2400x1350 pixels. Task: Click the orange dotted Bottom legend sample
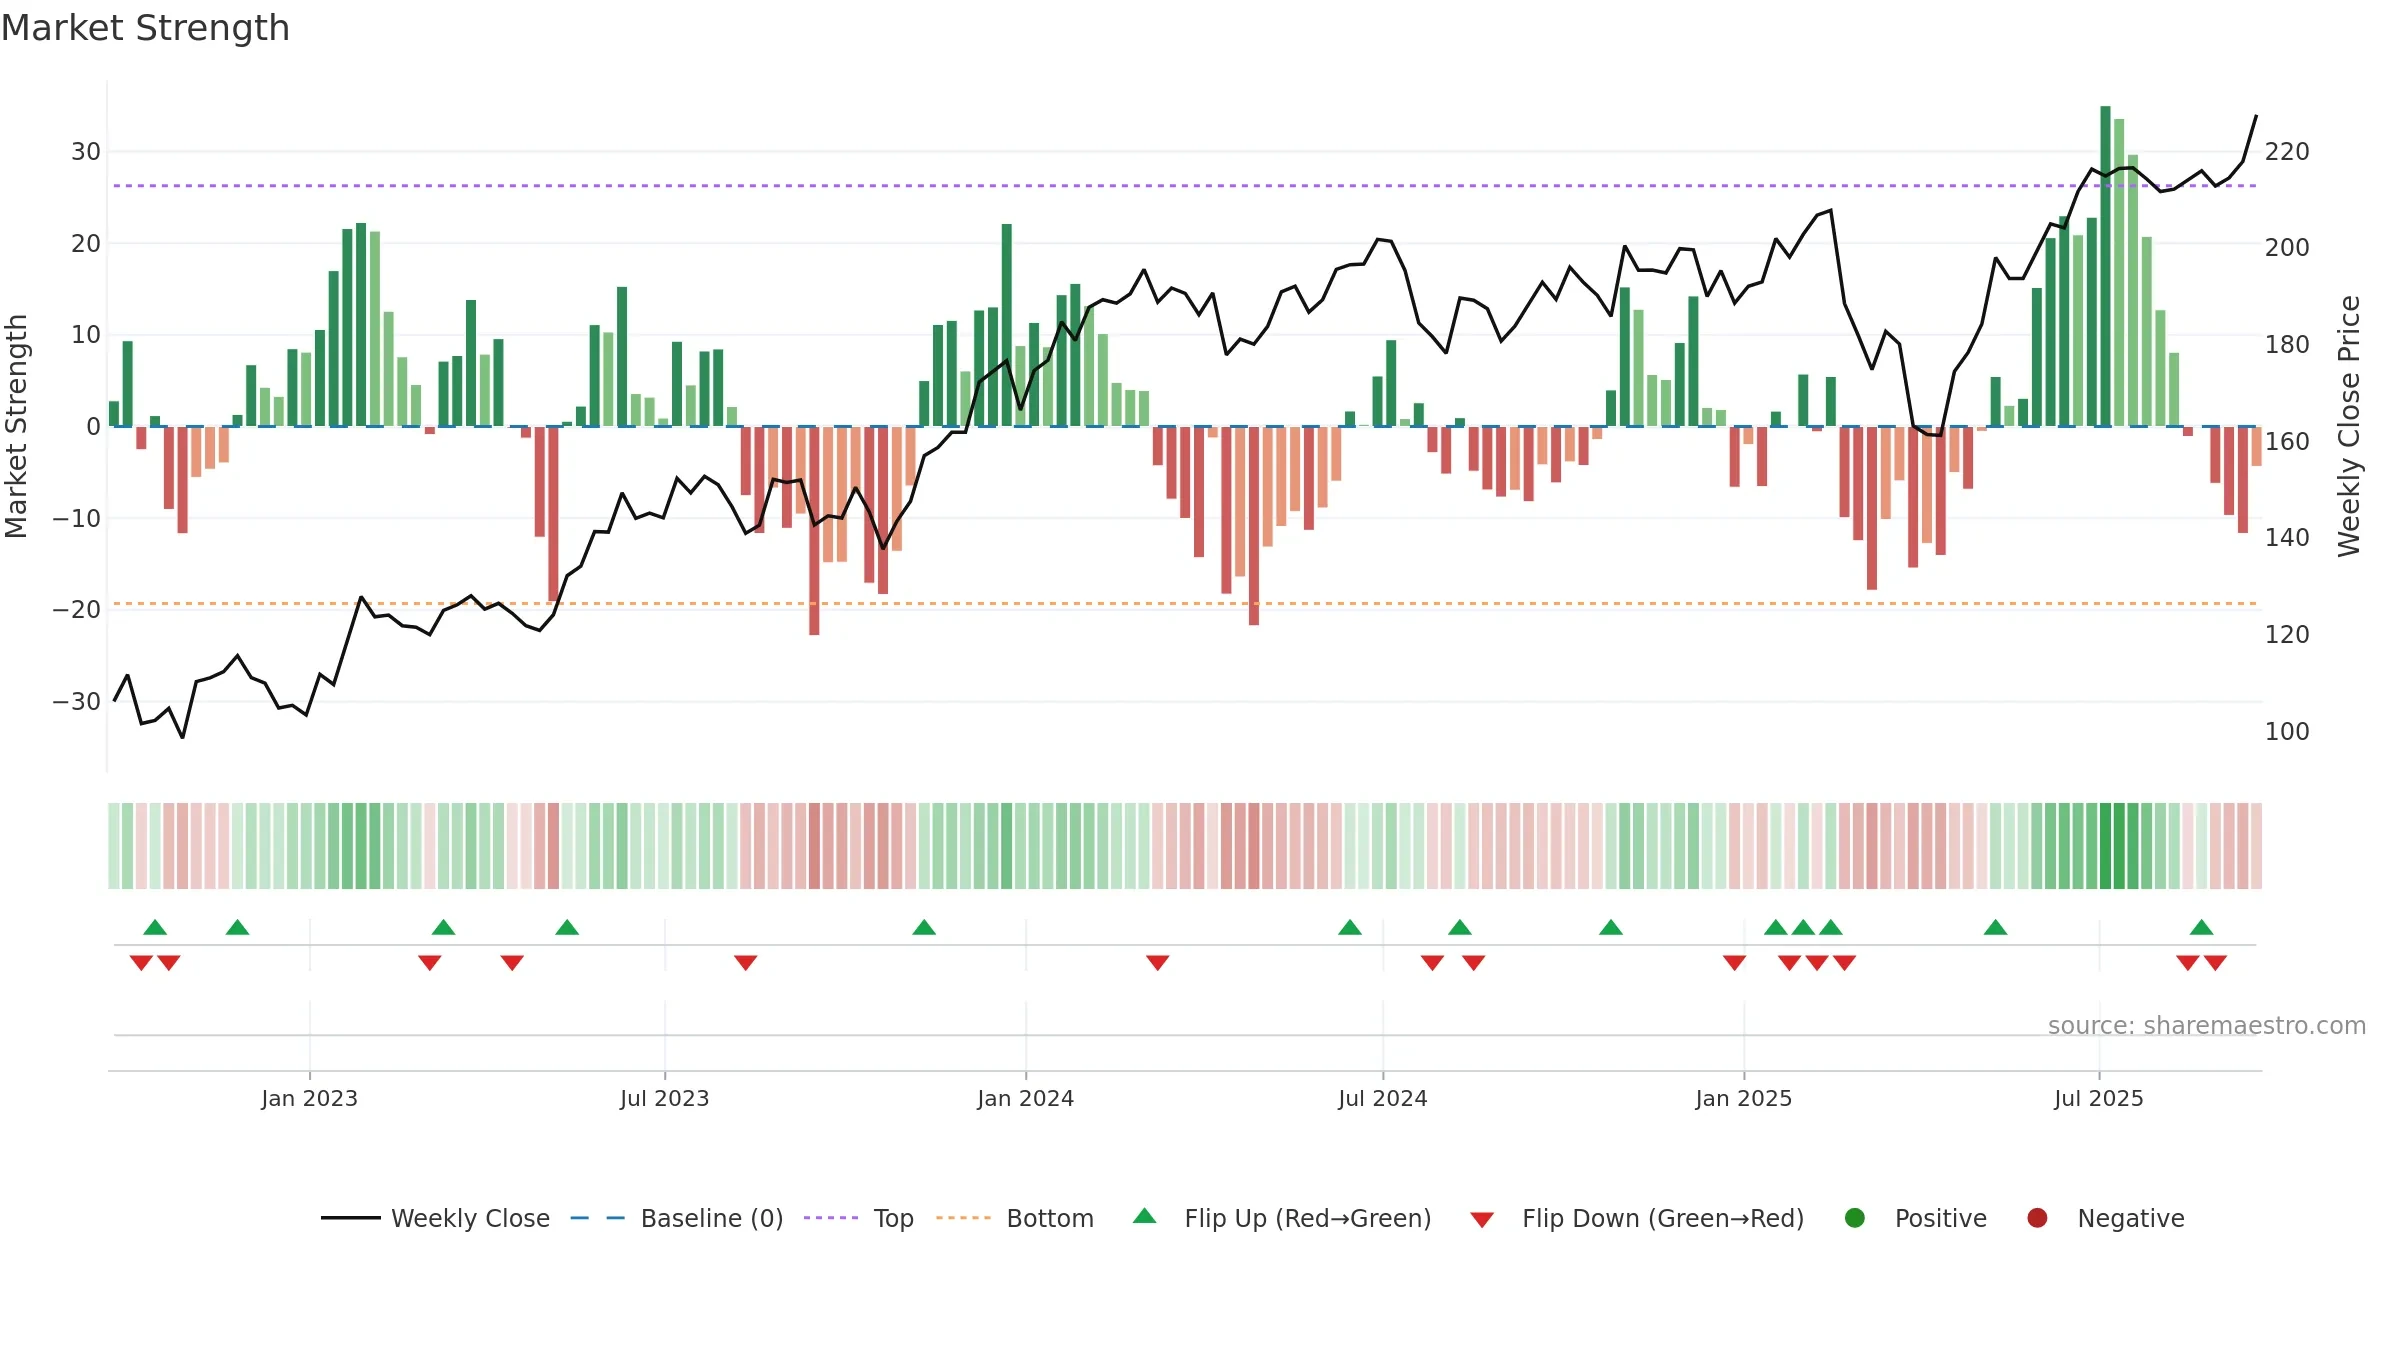(x=963, y=1218)
